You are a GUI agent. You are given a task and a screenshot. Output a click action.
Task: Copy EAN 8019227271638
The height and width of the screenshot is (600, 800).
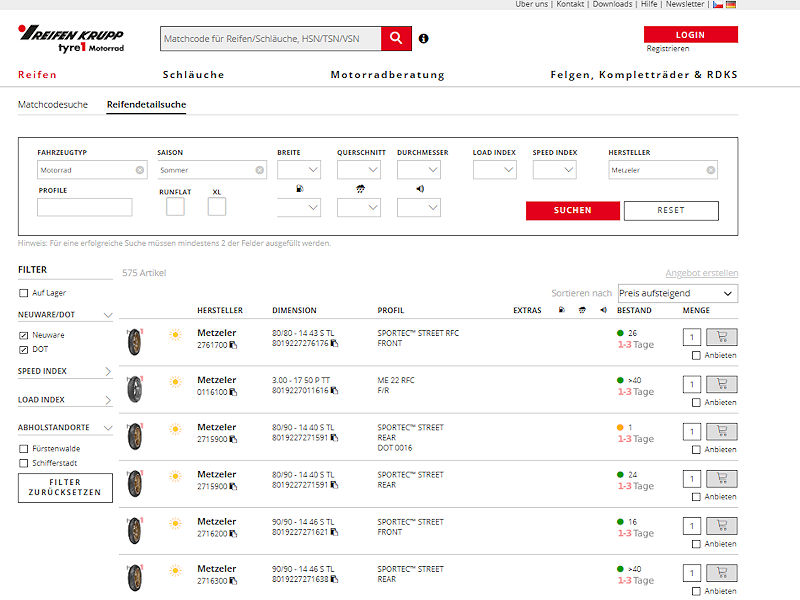point(334,579)
